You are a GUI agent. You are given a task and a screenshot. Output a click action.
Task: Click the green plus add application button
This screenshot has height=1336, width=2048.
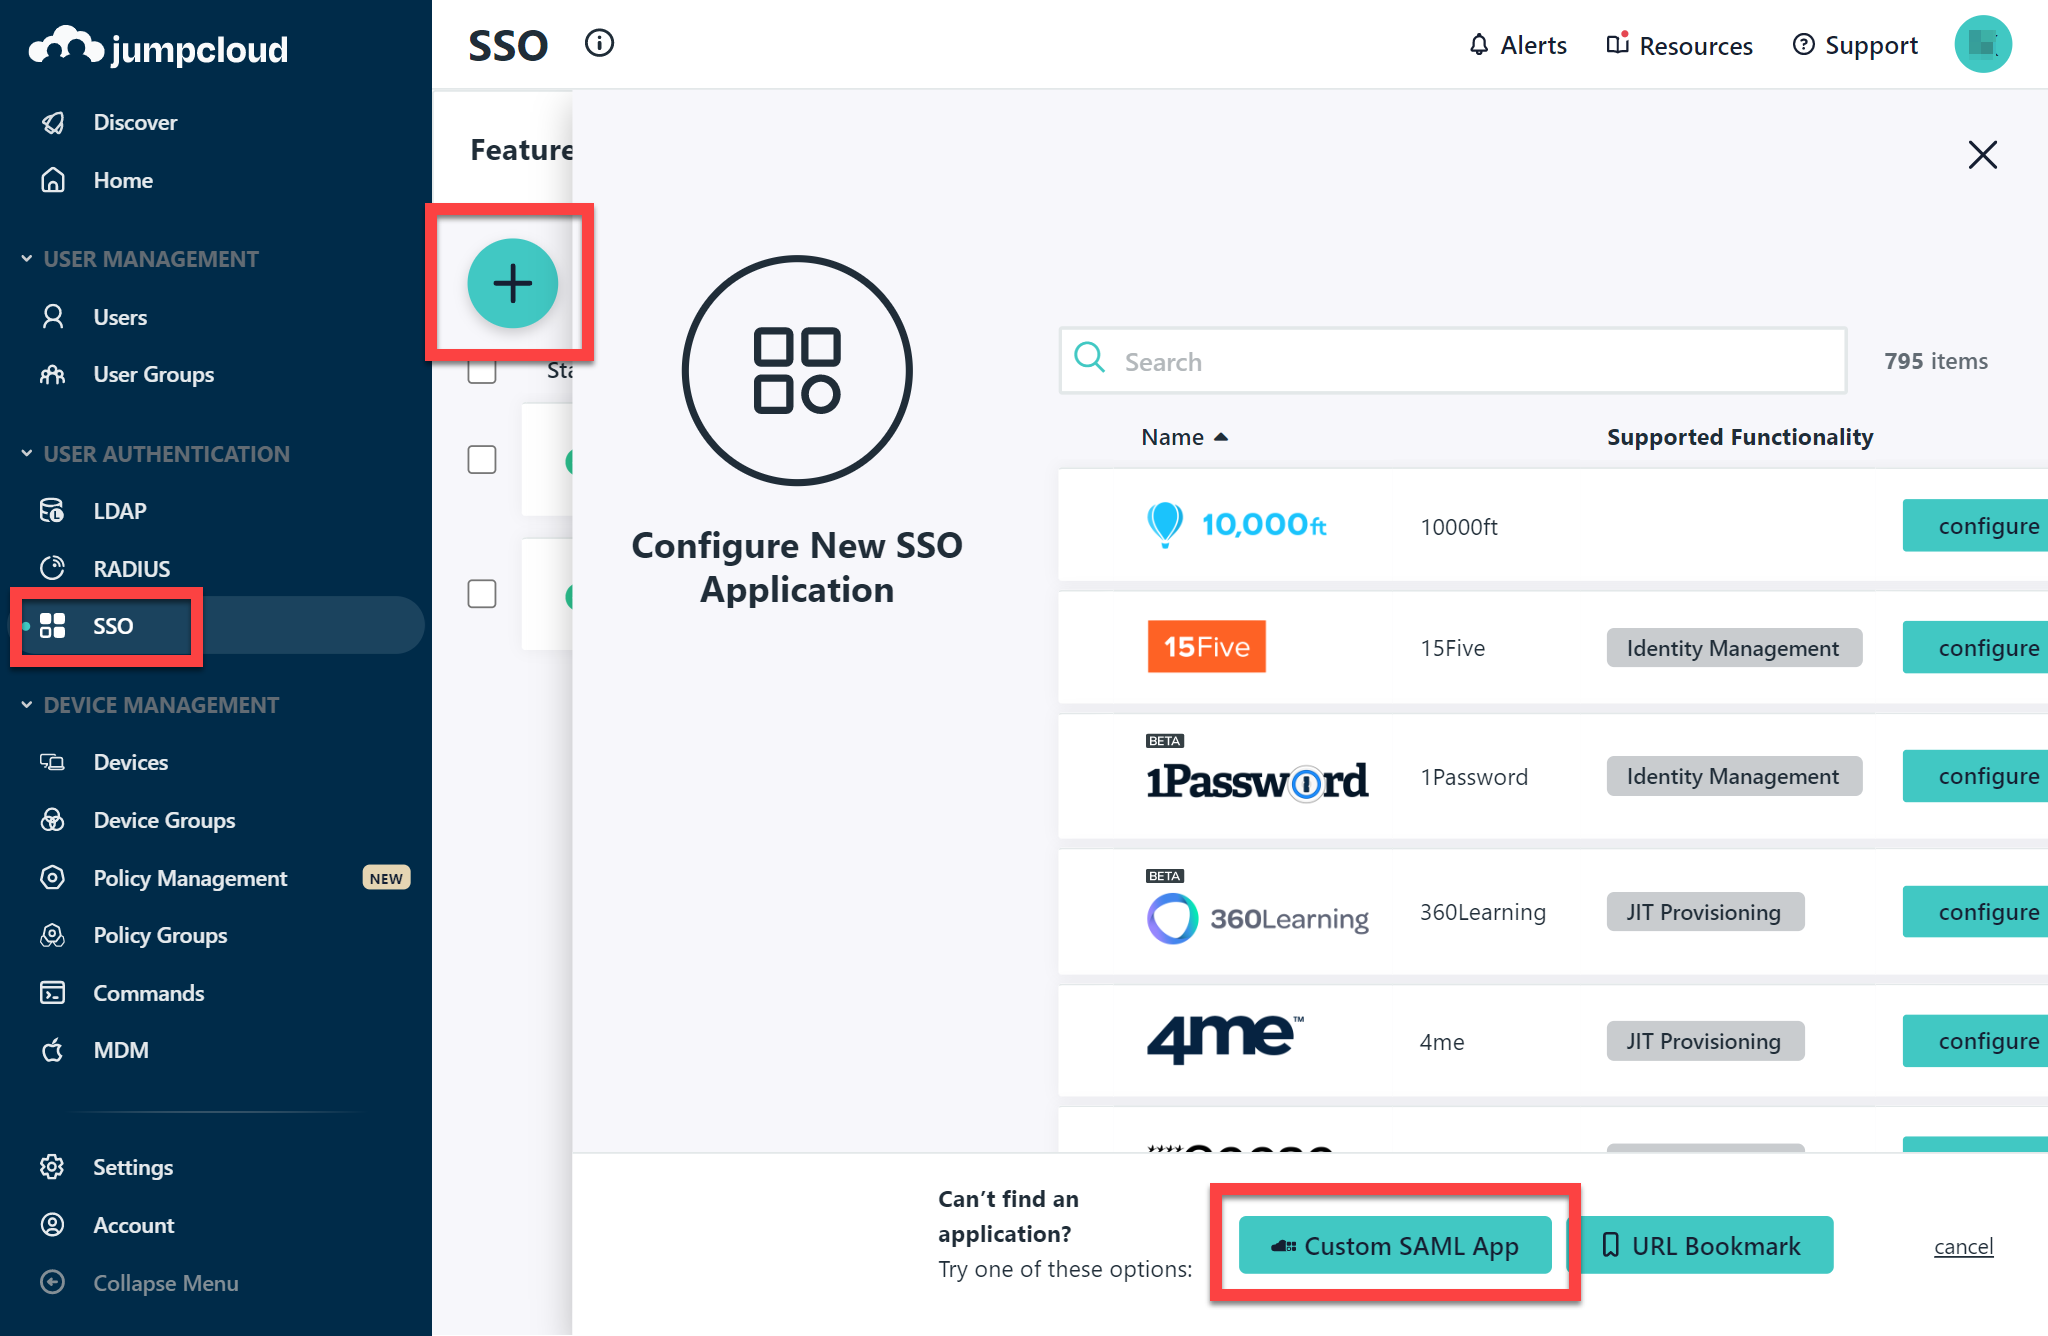513,283
